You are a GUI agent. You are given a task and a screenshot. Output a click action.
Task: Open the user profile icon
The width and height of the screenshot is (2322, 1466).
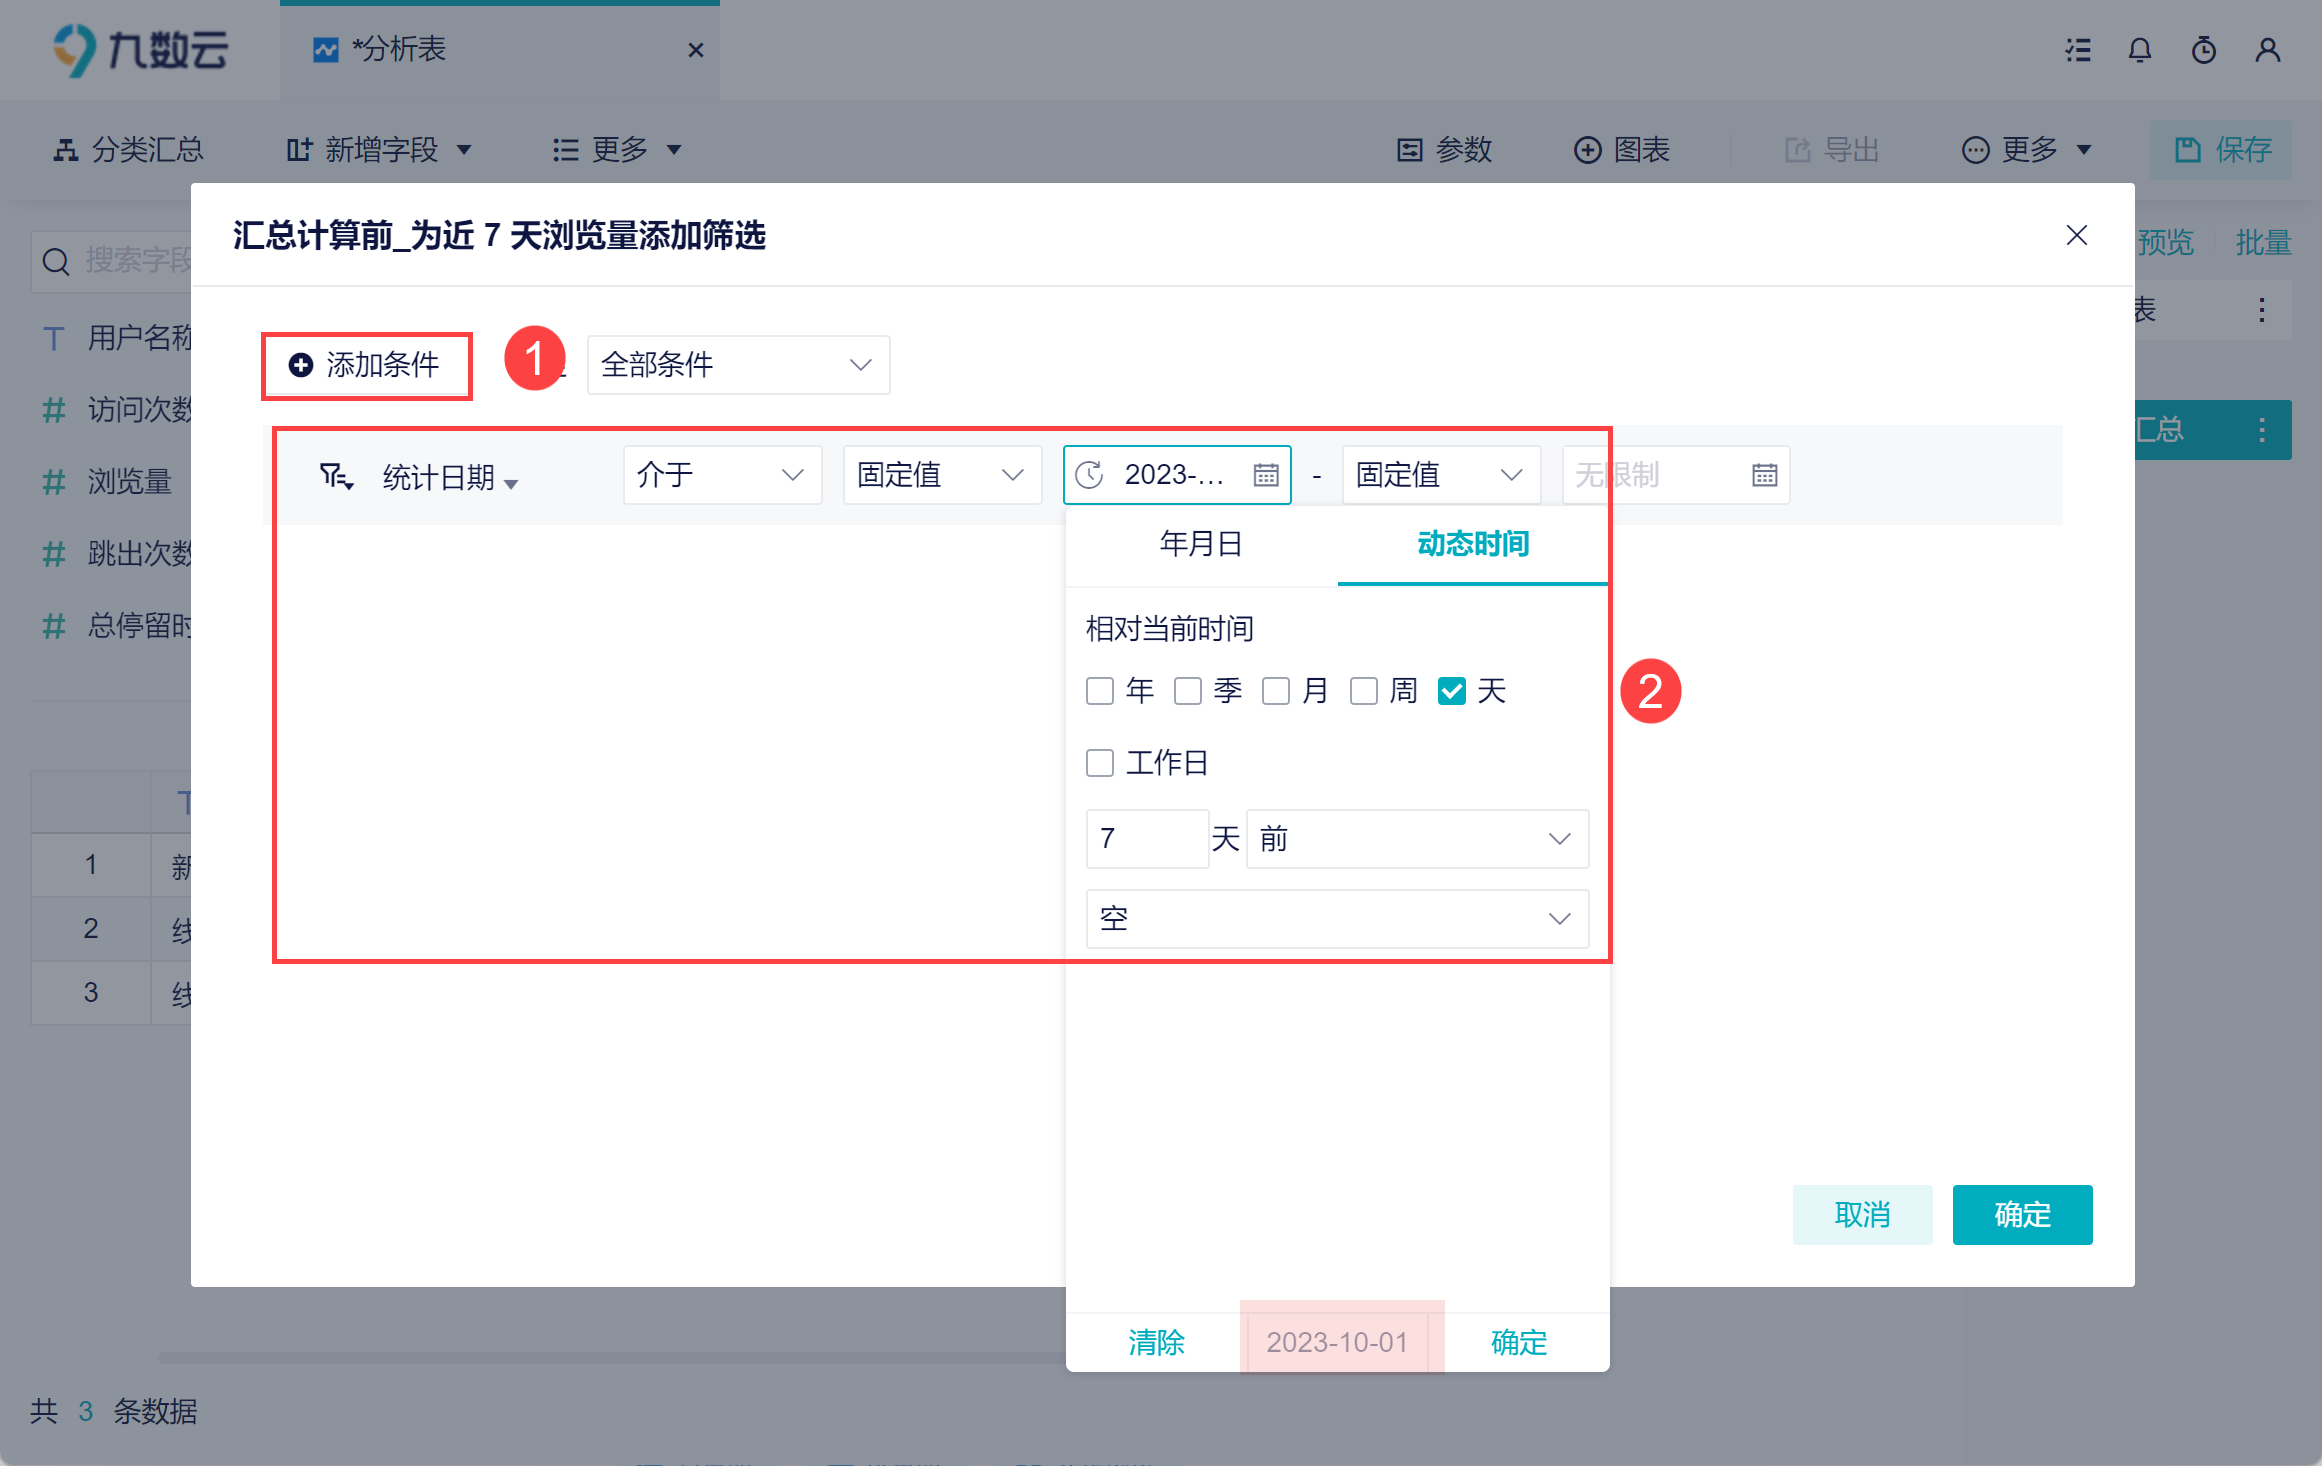2267,50
